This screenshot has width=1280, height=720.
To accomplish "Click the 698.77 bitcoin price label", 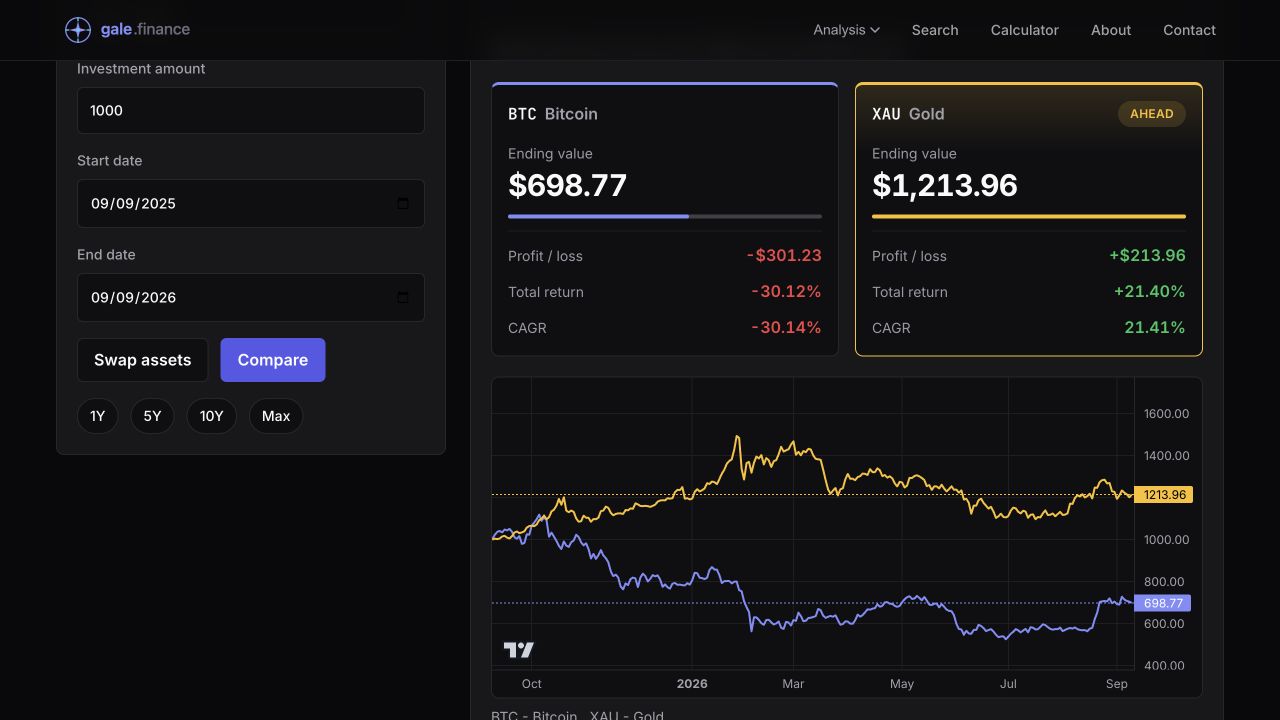I will 1162,603.
